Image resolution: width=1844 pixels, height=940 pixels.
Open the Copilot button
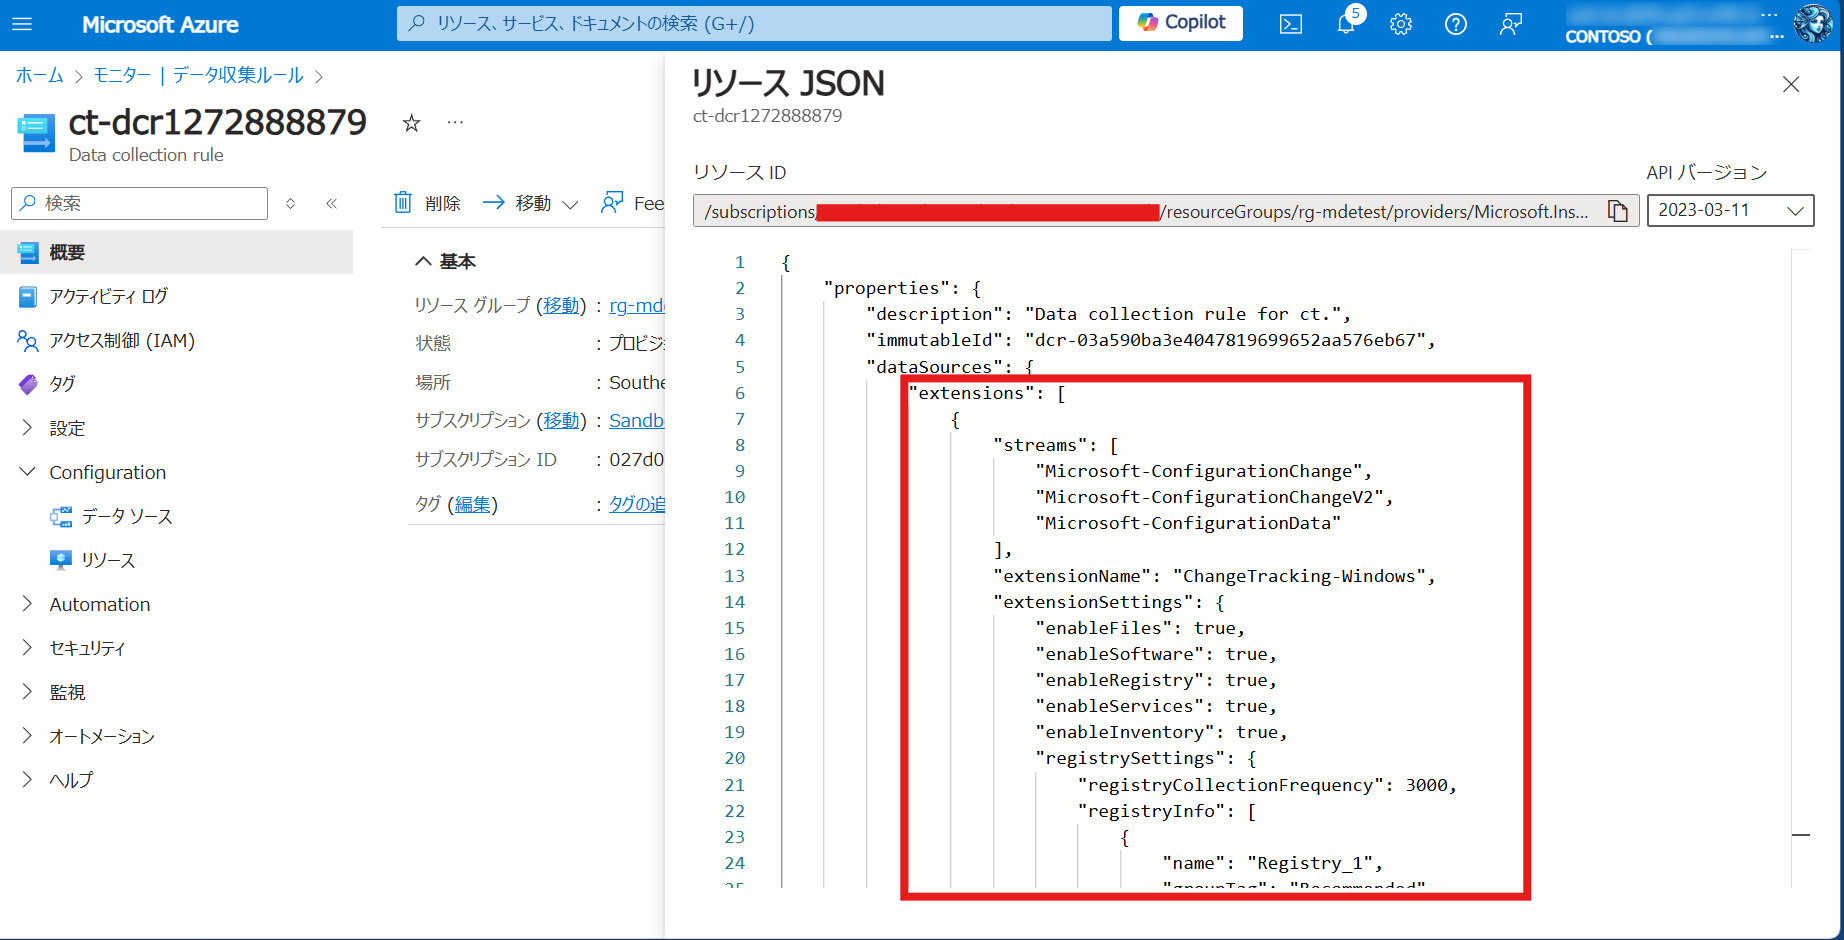click(x=1180, y=23)
